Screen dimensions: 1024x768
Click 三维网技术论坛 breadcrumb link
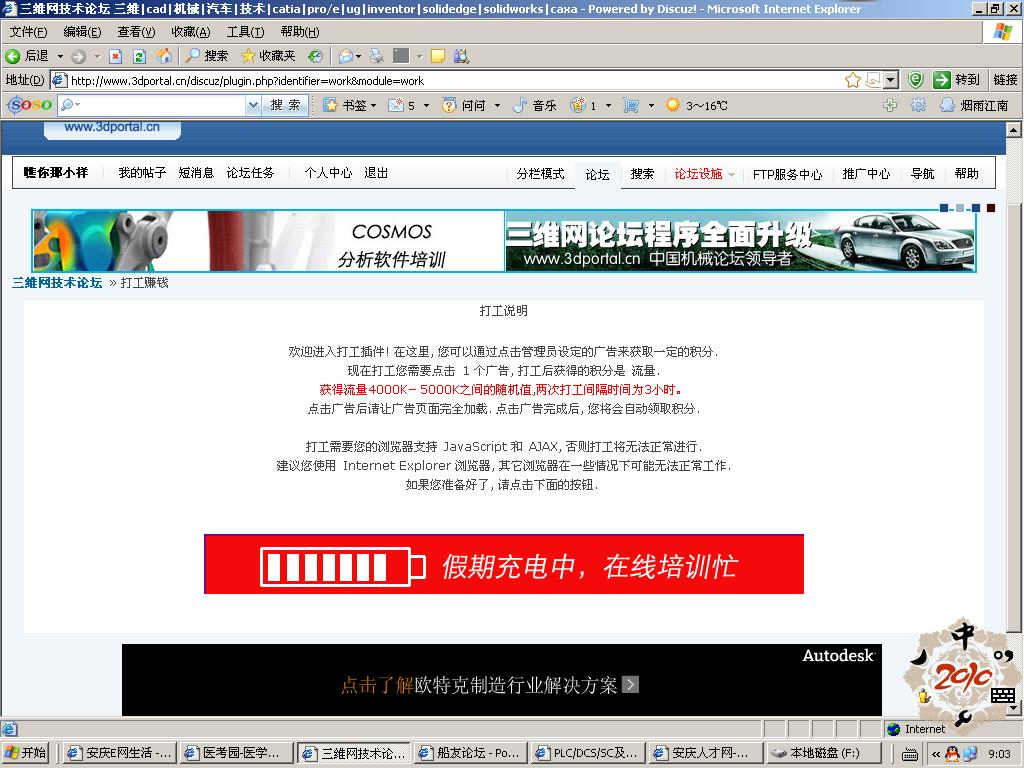pyautogui.click(x=57, y=283)
